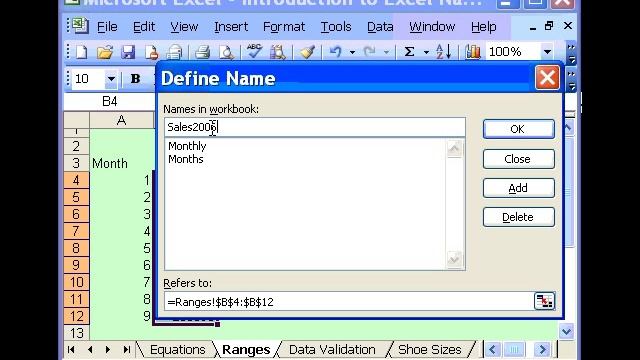Click the Add button
The image size is (640, 360).
518,188
